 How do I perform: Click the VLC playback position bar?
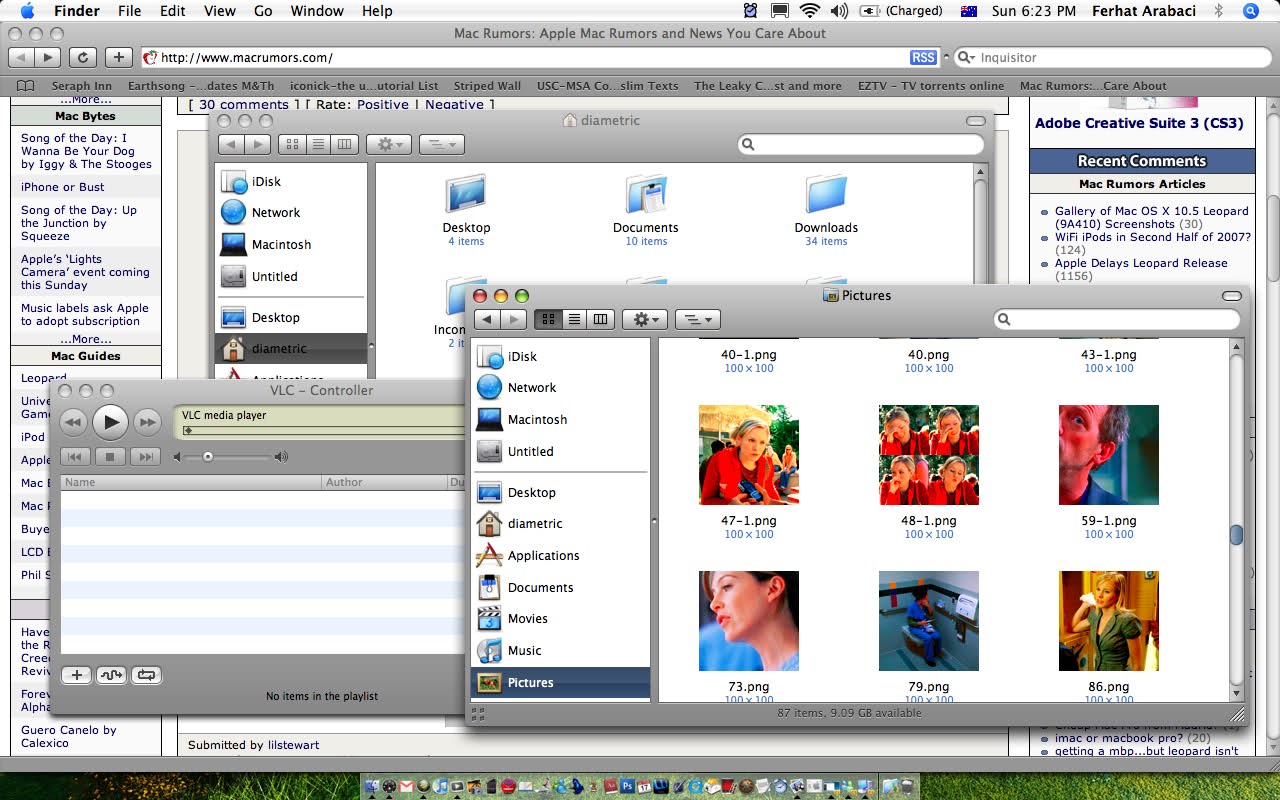click(322, 431)
